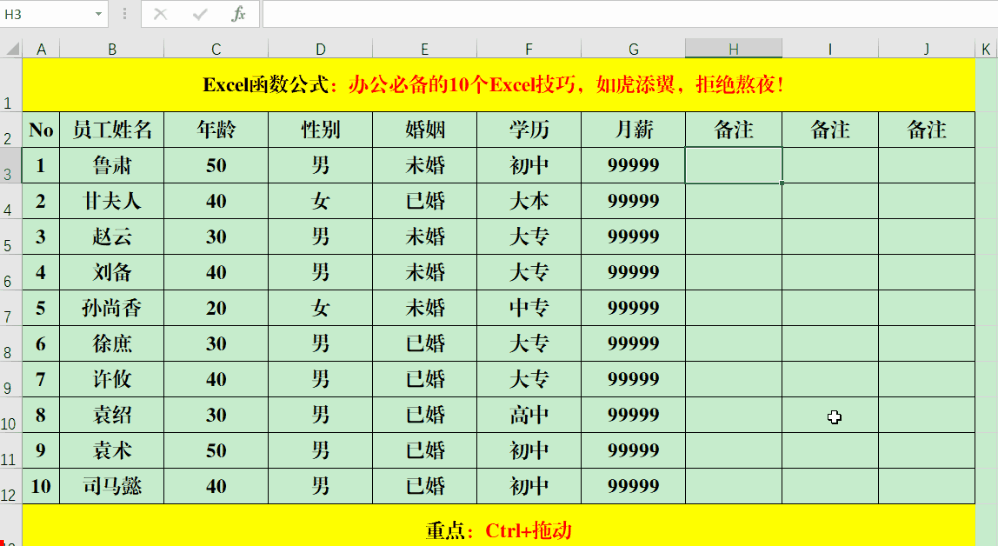998x546 pixels.
Task: Click the Insert Function fx icon
Action: [x=238, y=14]
